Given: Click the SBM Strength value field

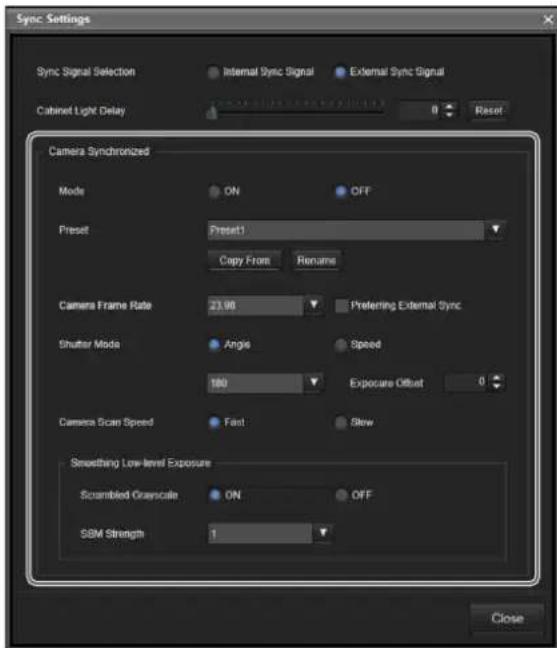Looking at the screenshot, I should tap(260, 533).
